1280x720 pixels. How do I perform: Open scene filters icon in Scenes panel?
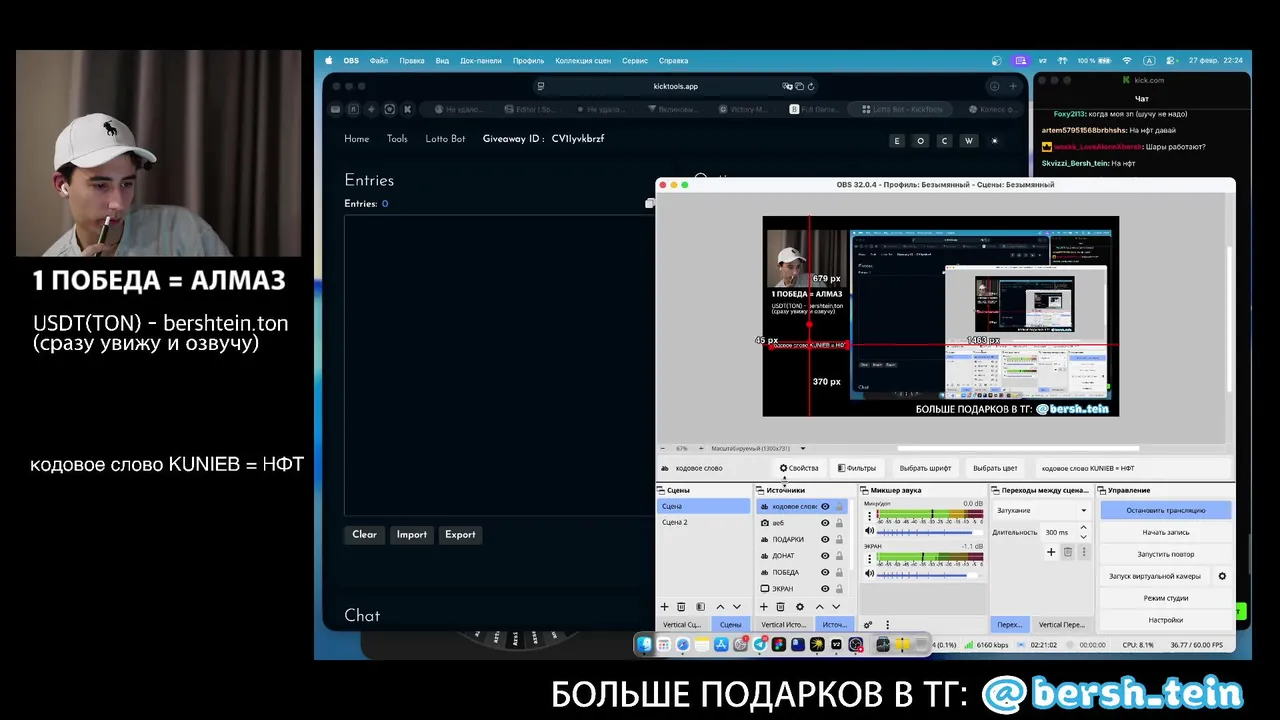[x=700, y=607]
